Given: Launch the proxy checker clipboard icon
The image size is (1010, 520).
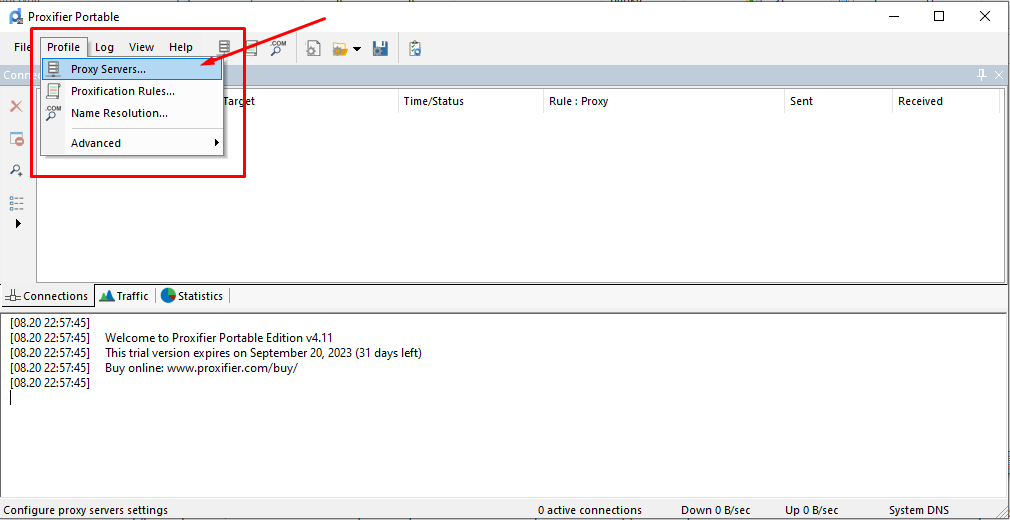Looking at the screenshot, I should point(415,48).
